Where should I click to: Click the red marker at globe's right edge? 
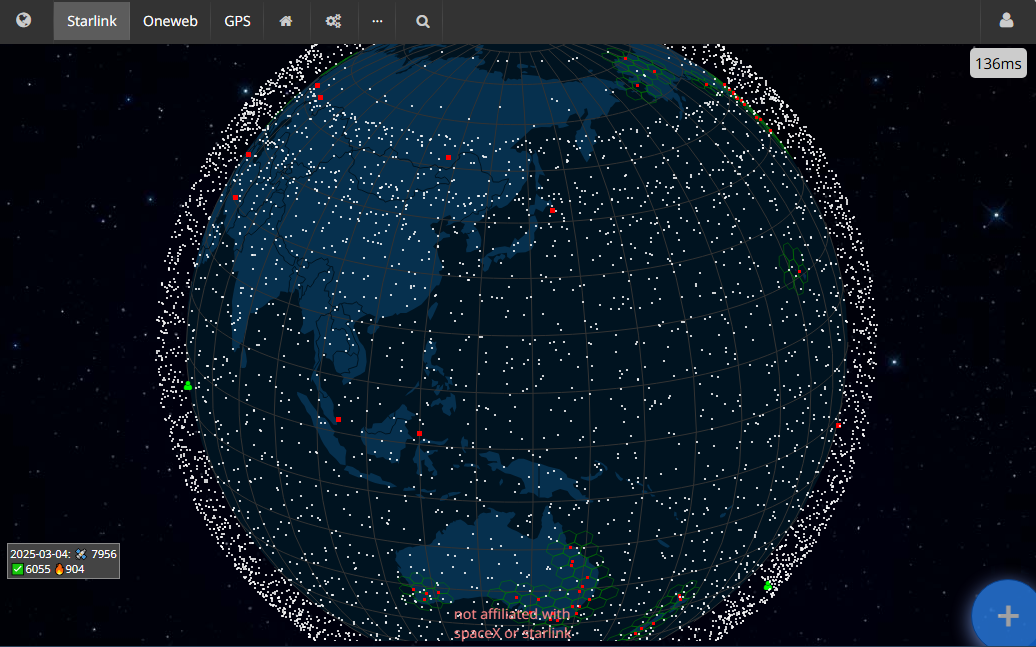tap(839, 426)
